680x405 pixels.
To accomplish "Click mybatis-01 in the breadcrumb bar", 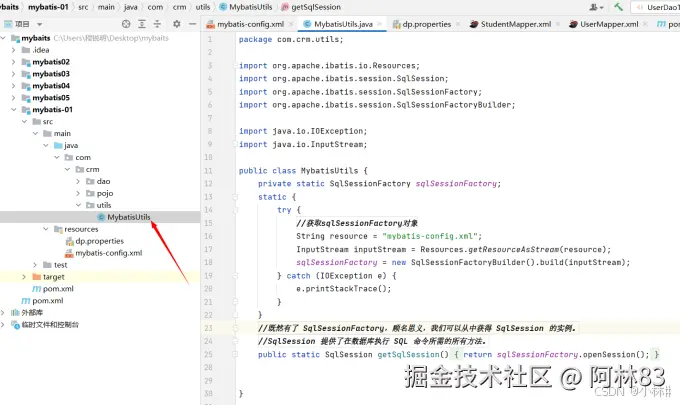I will pos(50,7).
